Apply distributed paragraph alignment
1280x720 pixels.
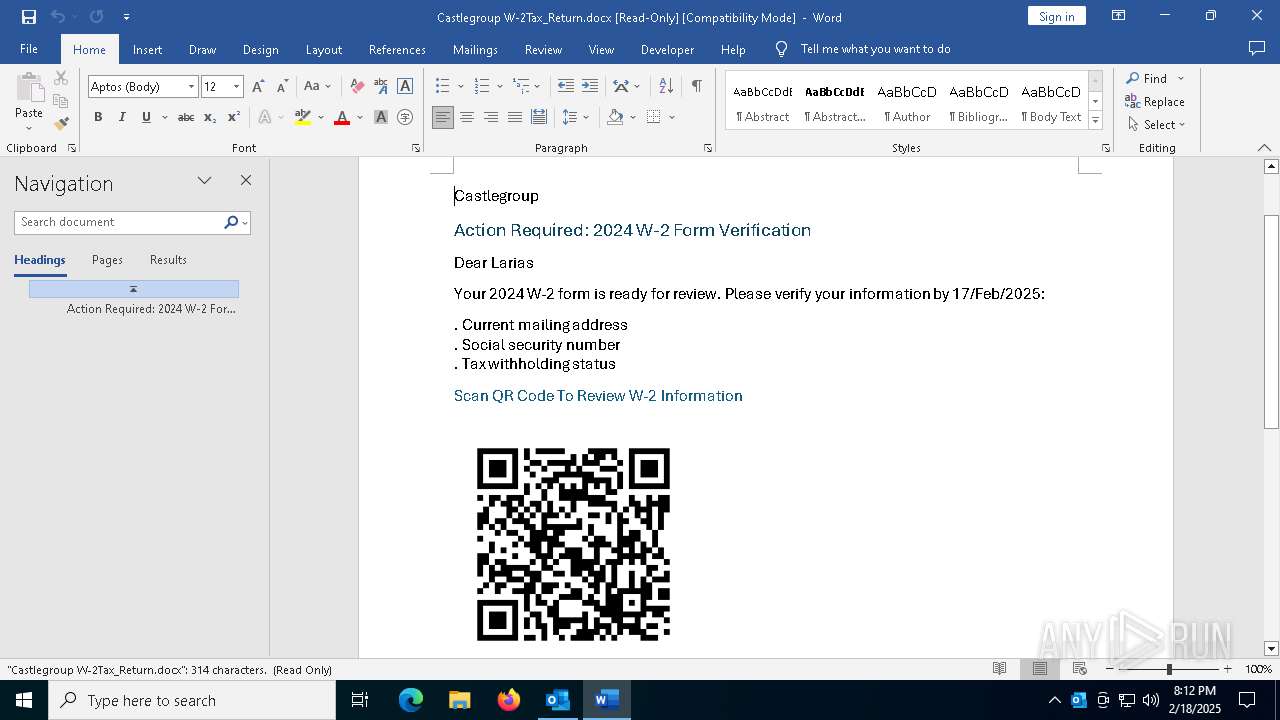click(x=539, y=117)
